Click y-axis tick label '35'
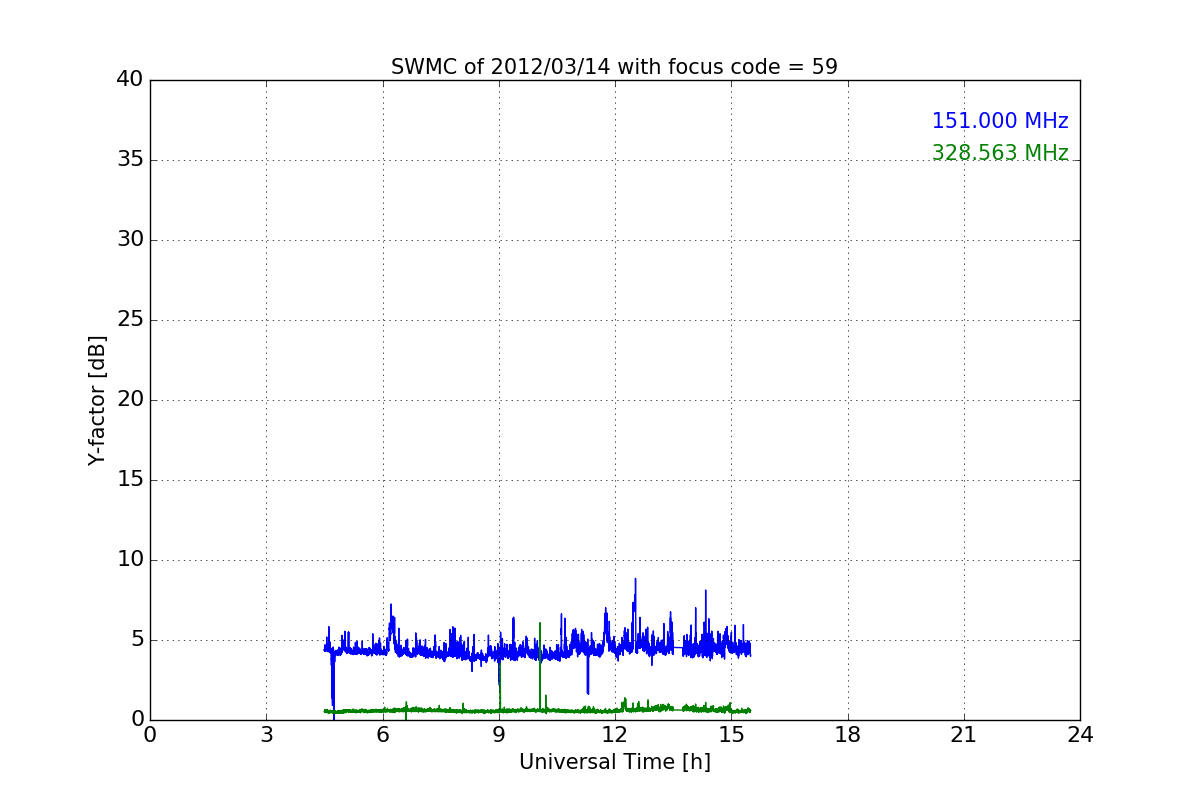Screen dimensions: 1200x800 coord(130,160)
